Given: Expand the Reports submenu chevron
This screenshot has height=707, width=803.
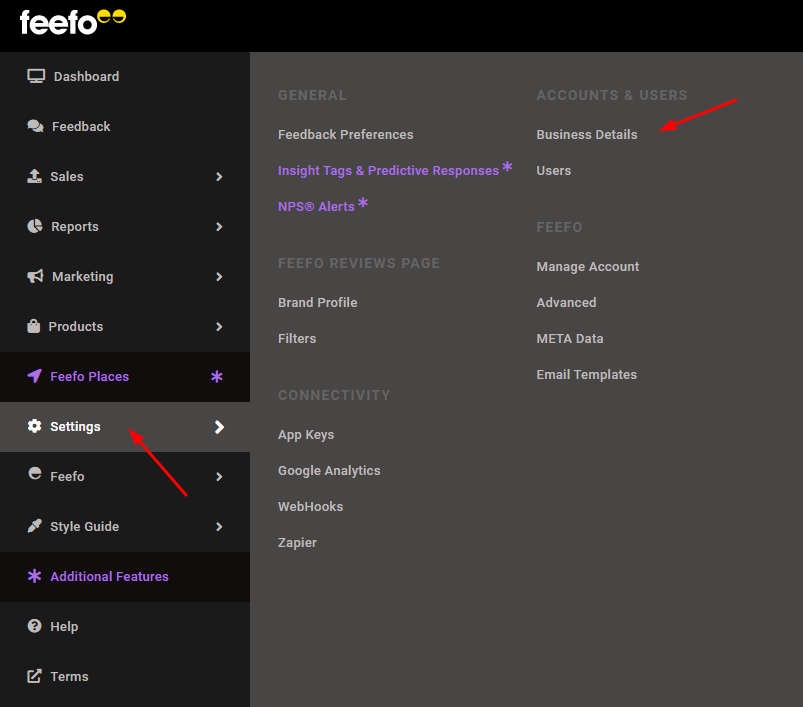Looking at the screenshot, I should 219,227.
